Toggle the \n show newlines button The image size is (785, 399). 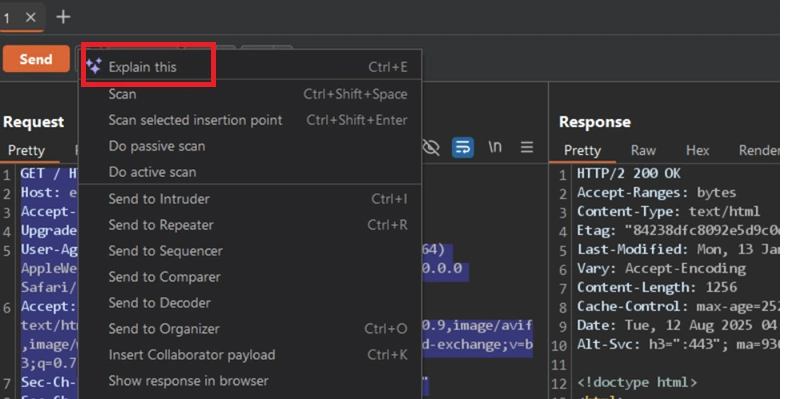495,147
